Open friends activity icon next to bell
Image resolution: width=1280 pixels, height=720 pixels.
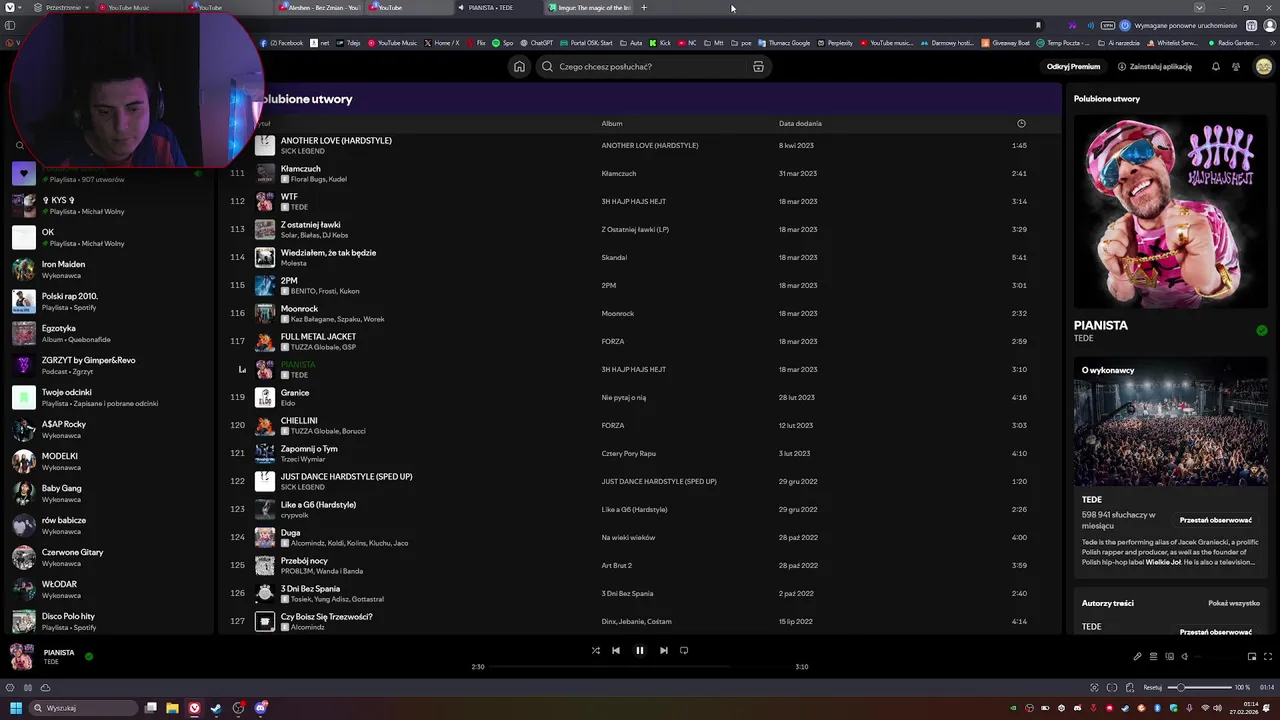tap(1236, 67)
